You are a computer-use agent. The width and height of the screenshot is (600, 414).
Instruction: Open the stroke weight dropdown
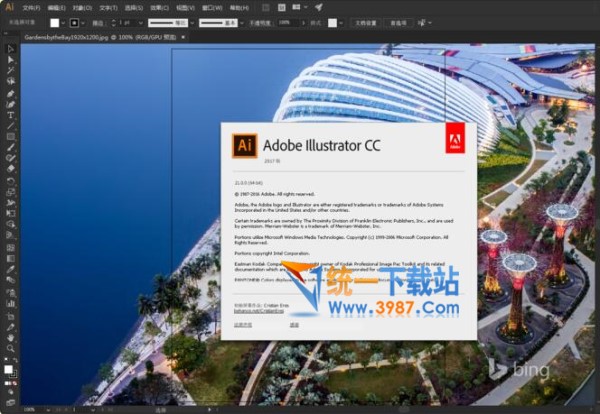click(x=141, y=23)
